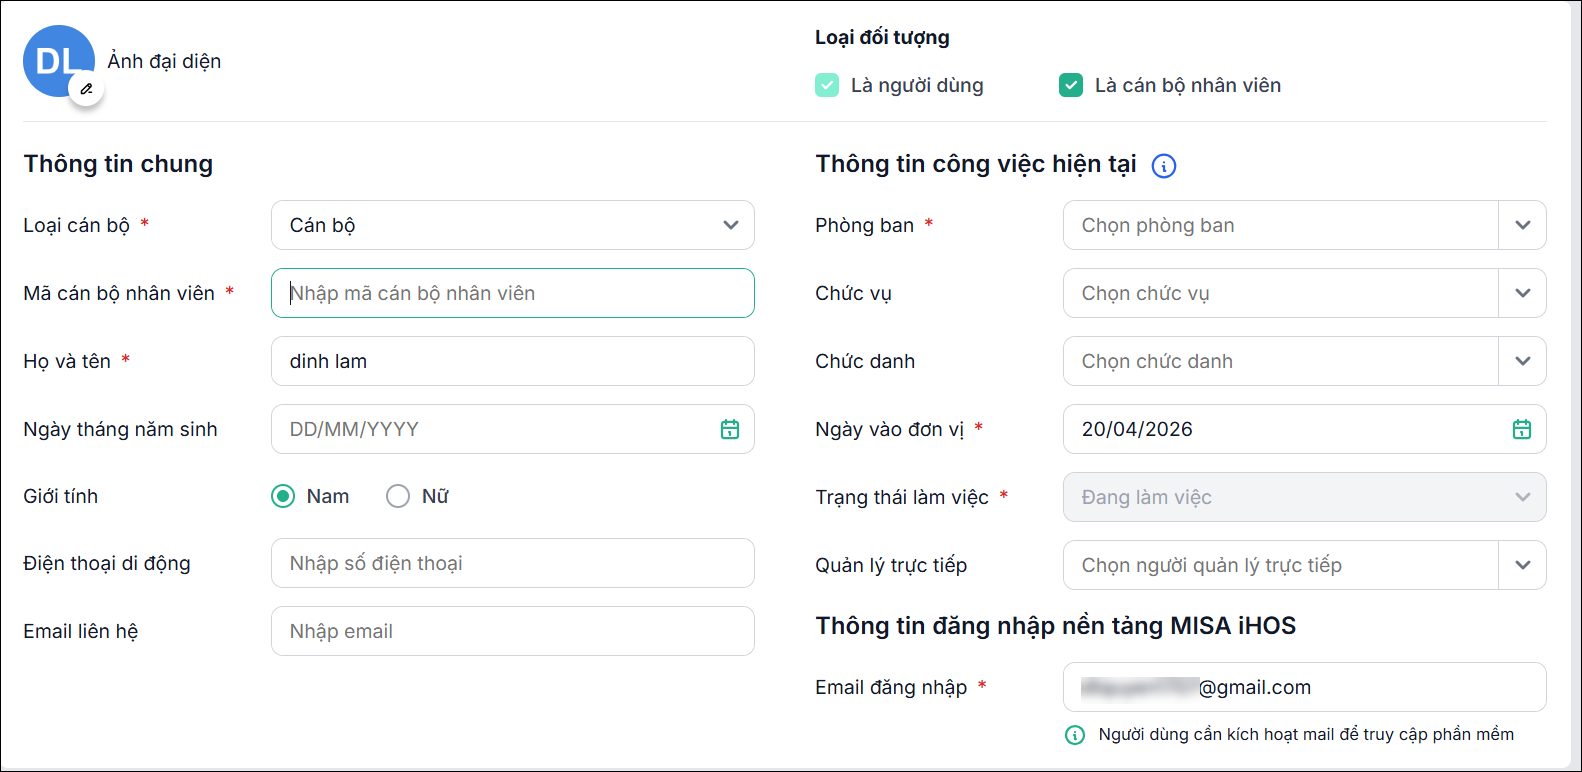
Task: Click the Họ và tên input field
Action: pyautogui.click(x=512, y=361)
